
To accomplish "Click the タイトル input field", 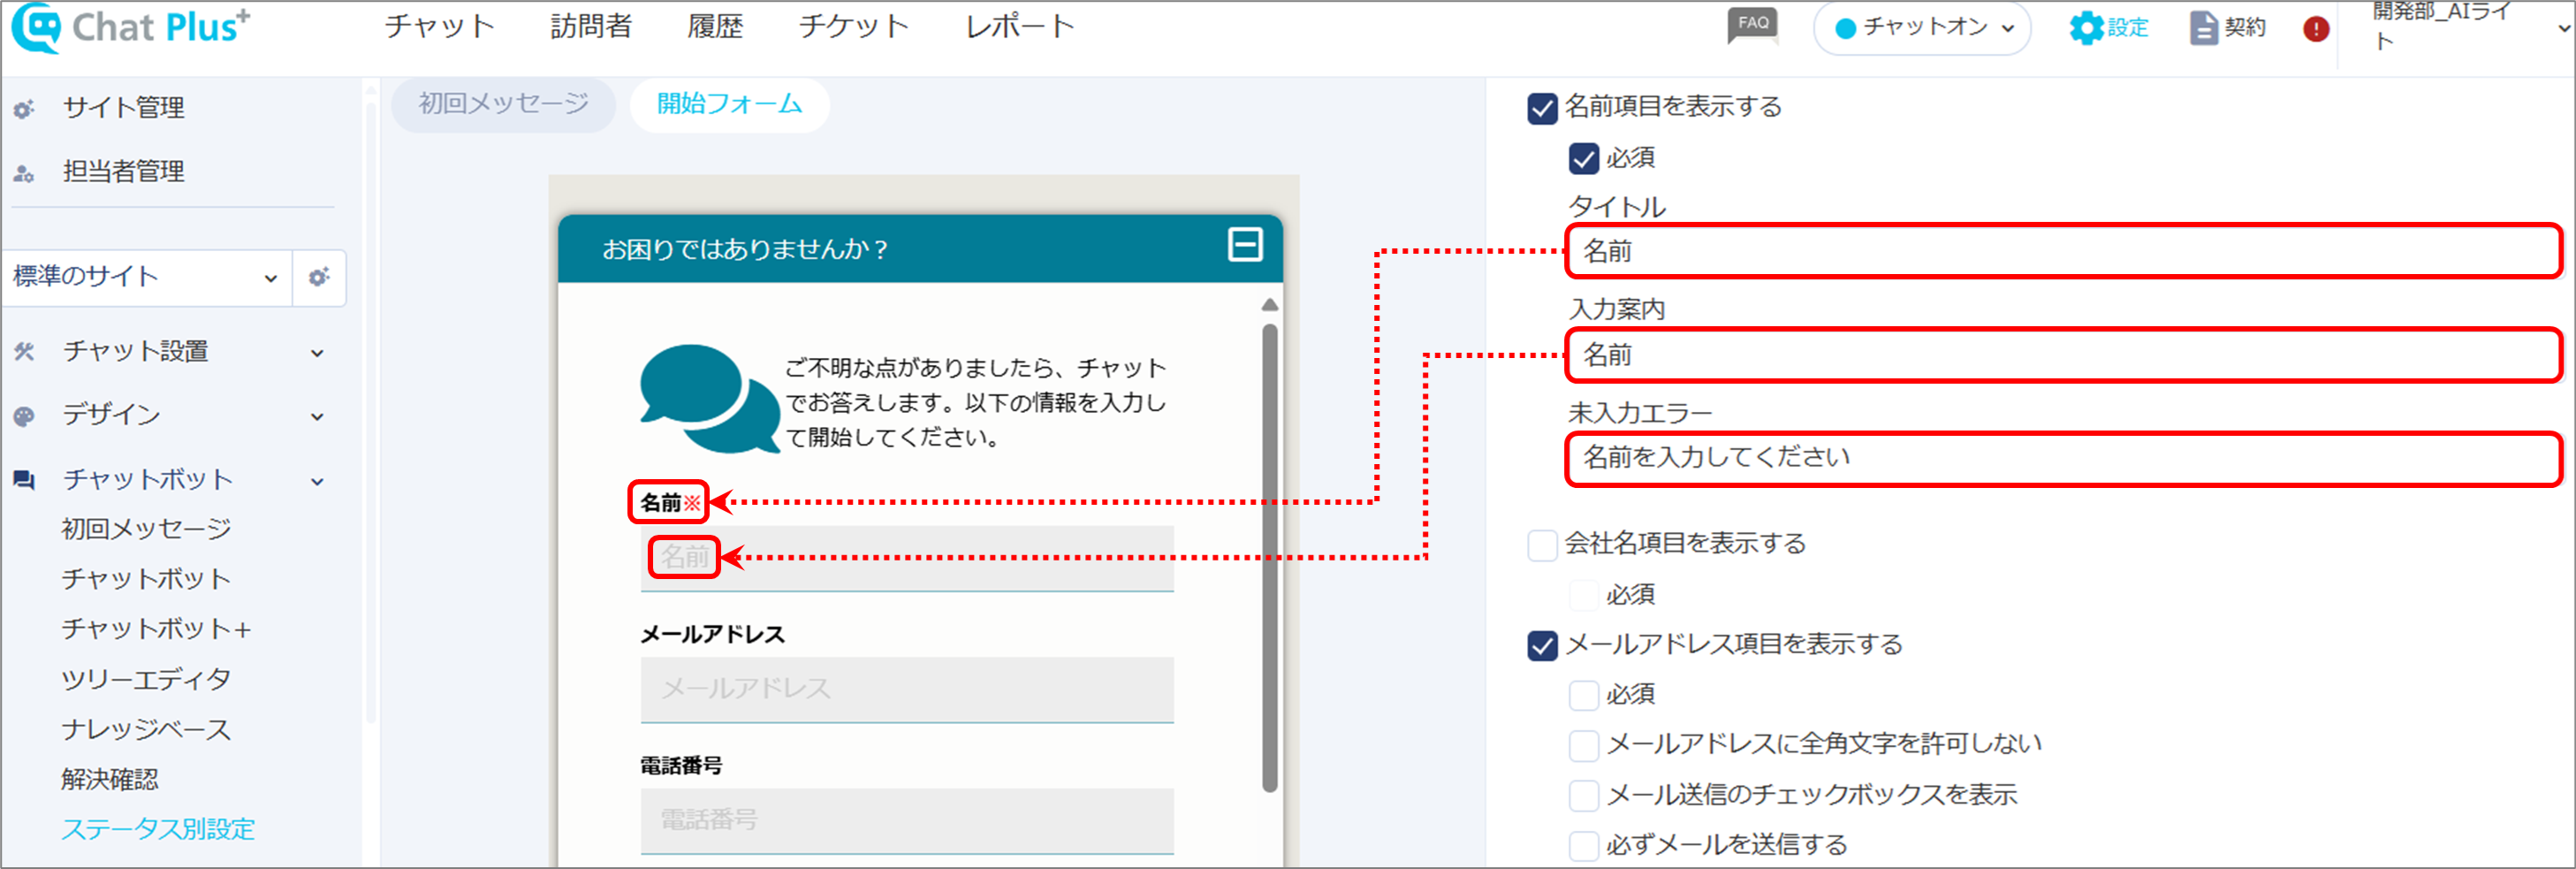I will (x=2064, y=251).
